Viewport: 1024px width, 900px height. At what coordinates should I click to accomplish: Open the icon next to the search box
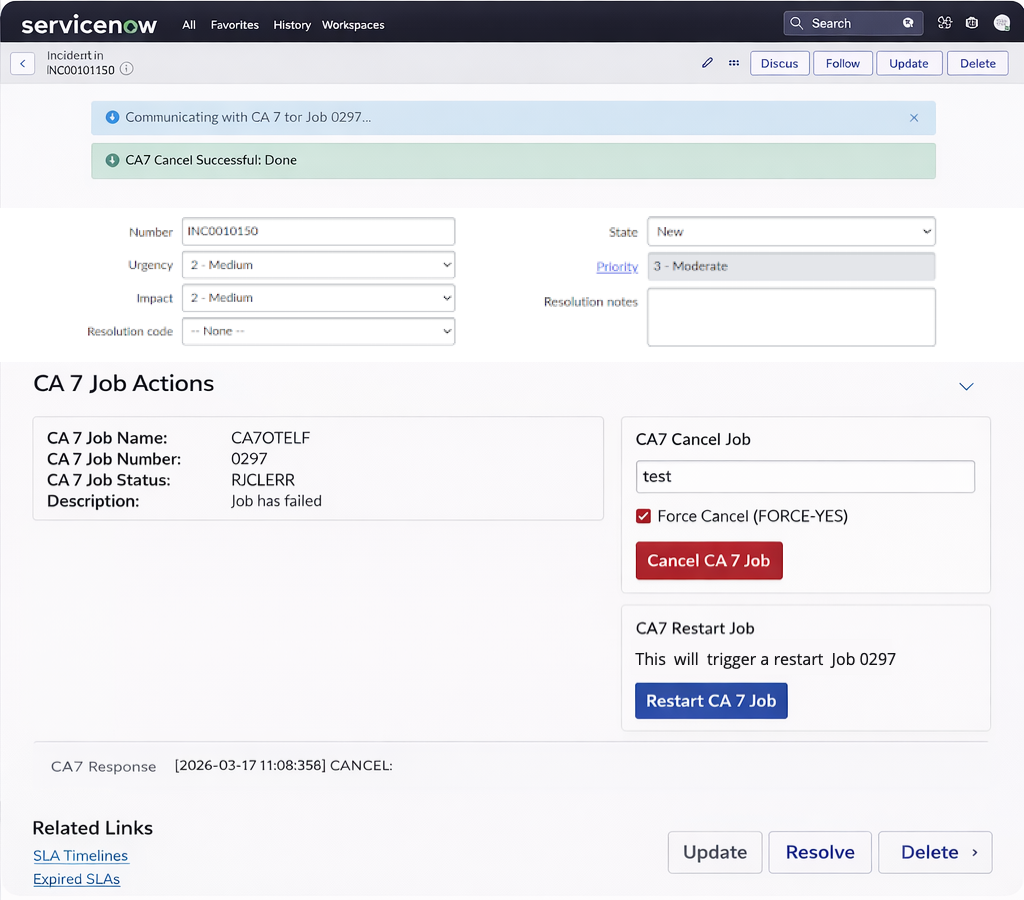(944, 23)
